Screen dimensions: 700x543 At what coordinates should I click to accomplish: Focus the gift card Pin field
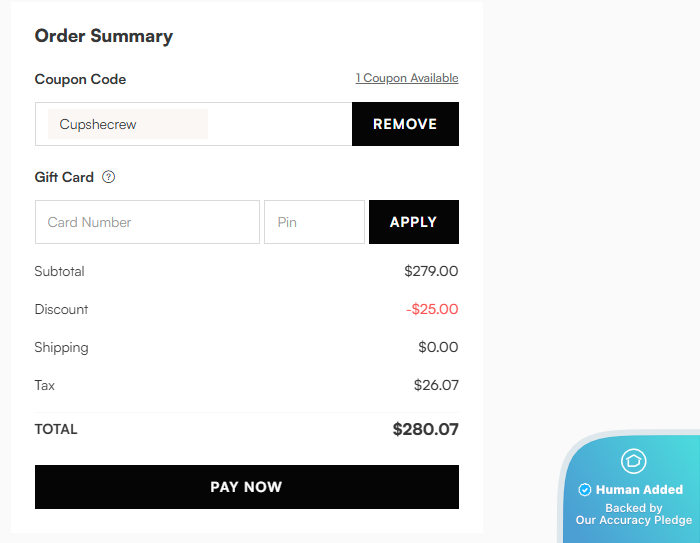pos(314,222)
